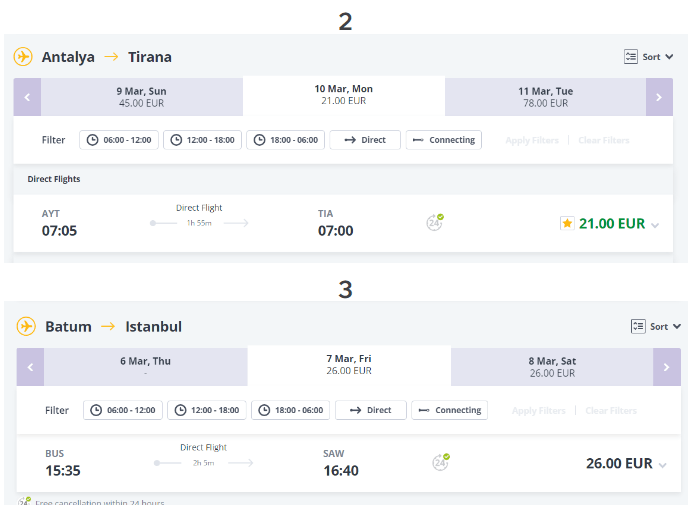Image resolution: width=689 pixels, height=506 pixels.
Task: Select the 9 Mar, Sun date tab
Action: 141,97
